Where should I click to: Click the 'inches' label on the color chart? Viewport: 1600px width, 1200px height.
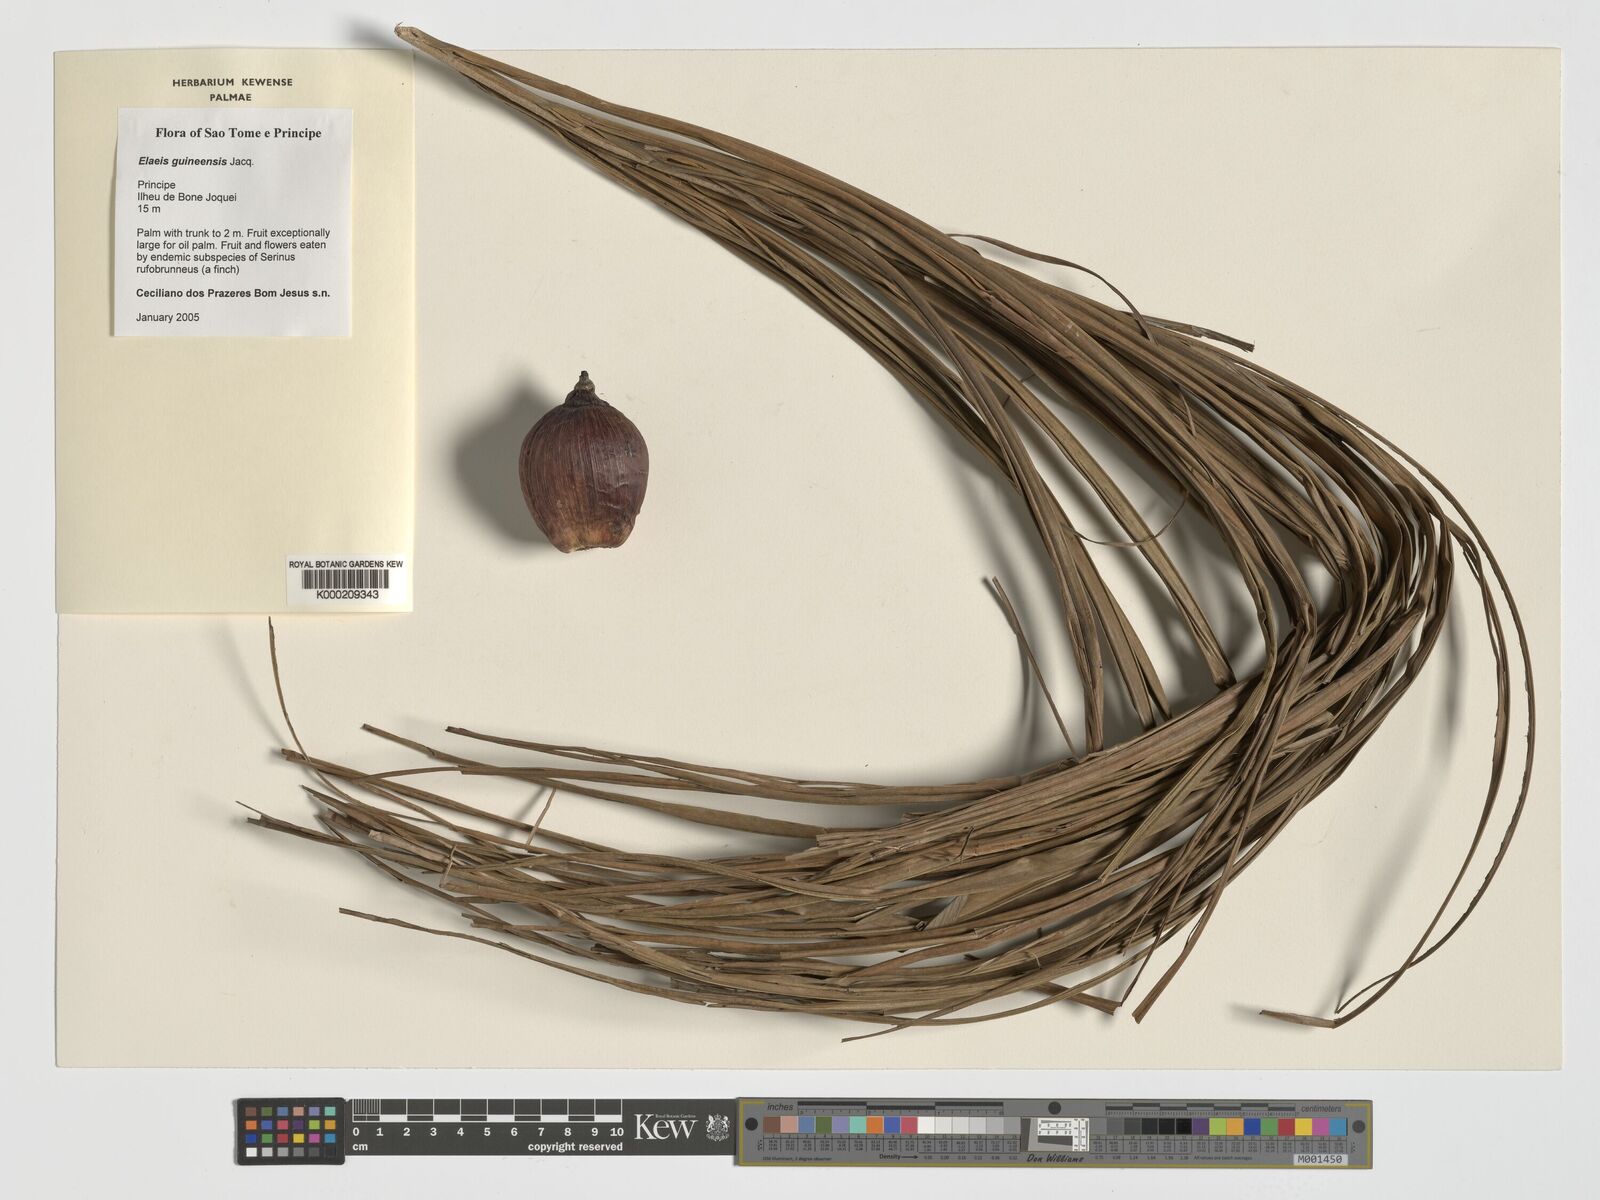779,1107
